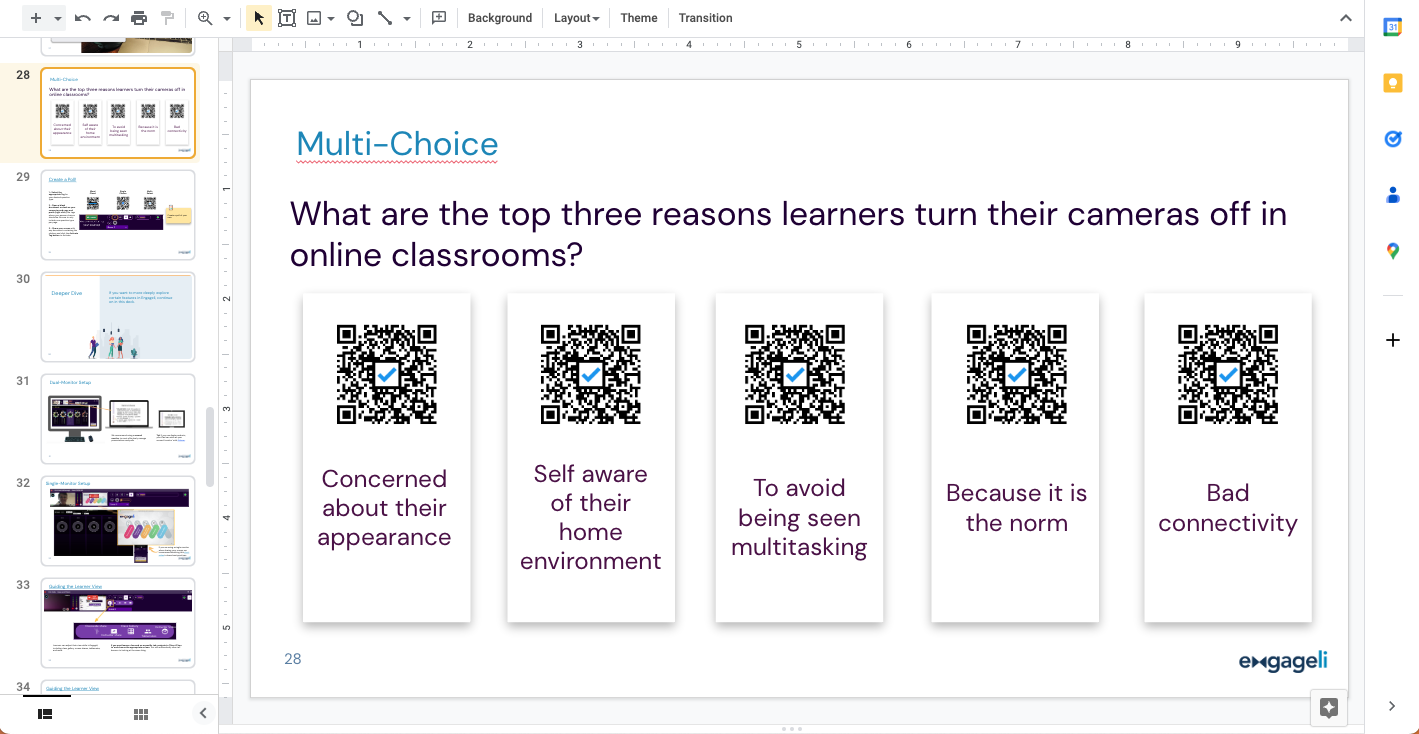The width and height of the screenshot is (1419, 734).
Task: Select QR code above Concerned about their appearance
Action: coord(387,374)
